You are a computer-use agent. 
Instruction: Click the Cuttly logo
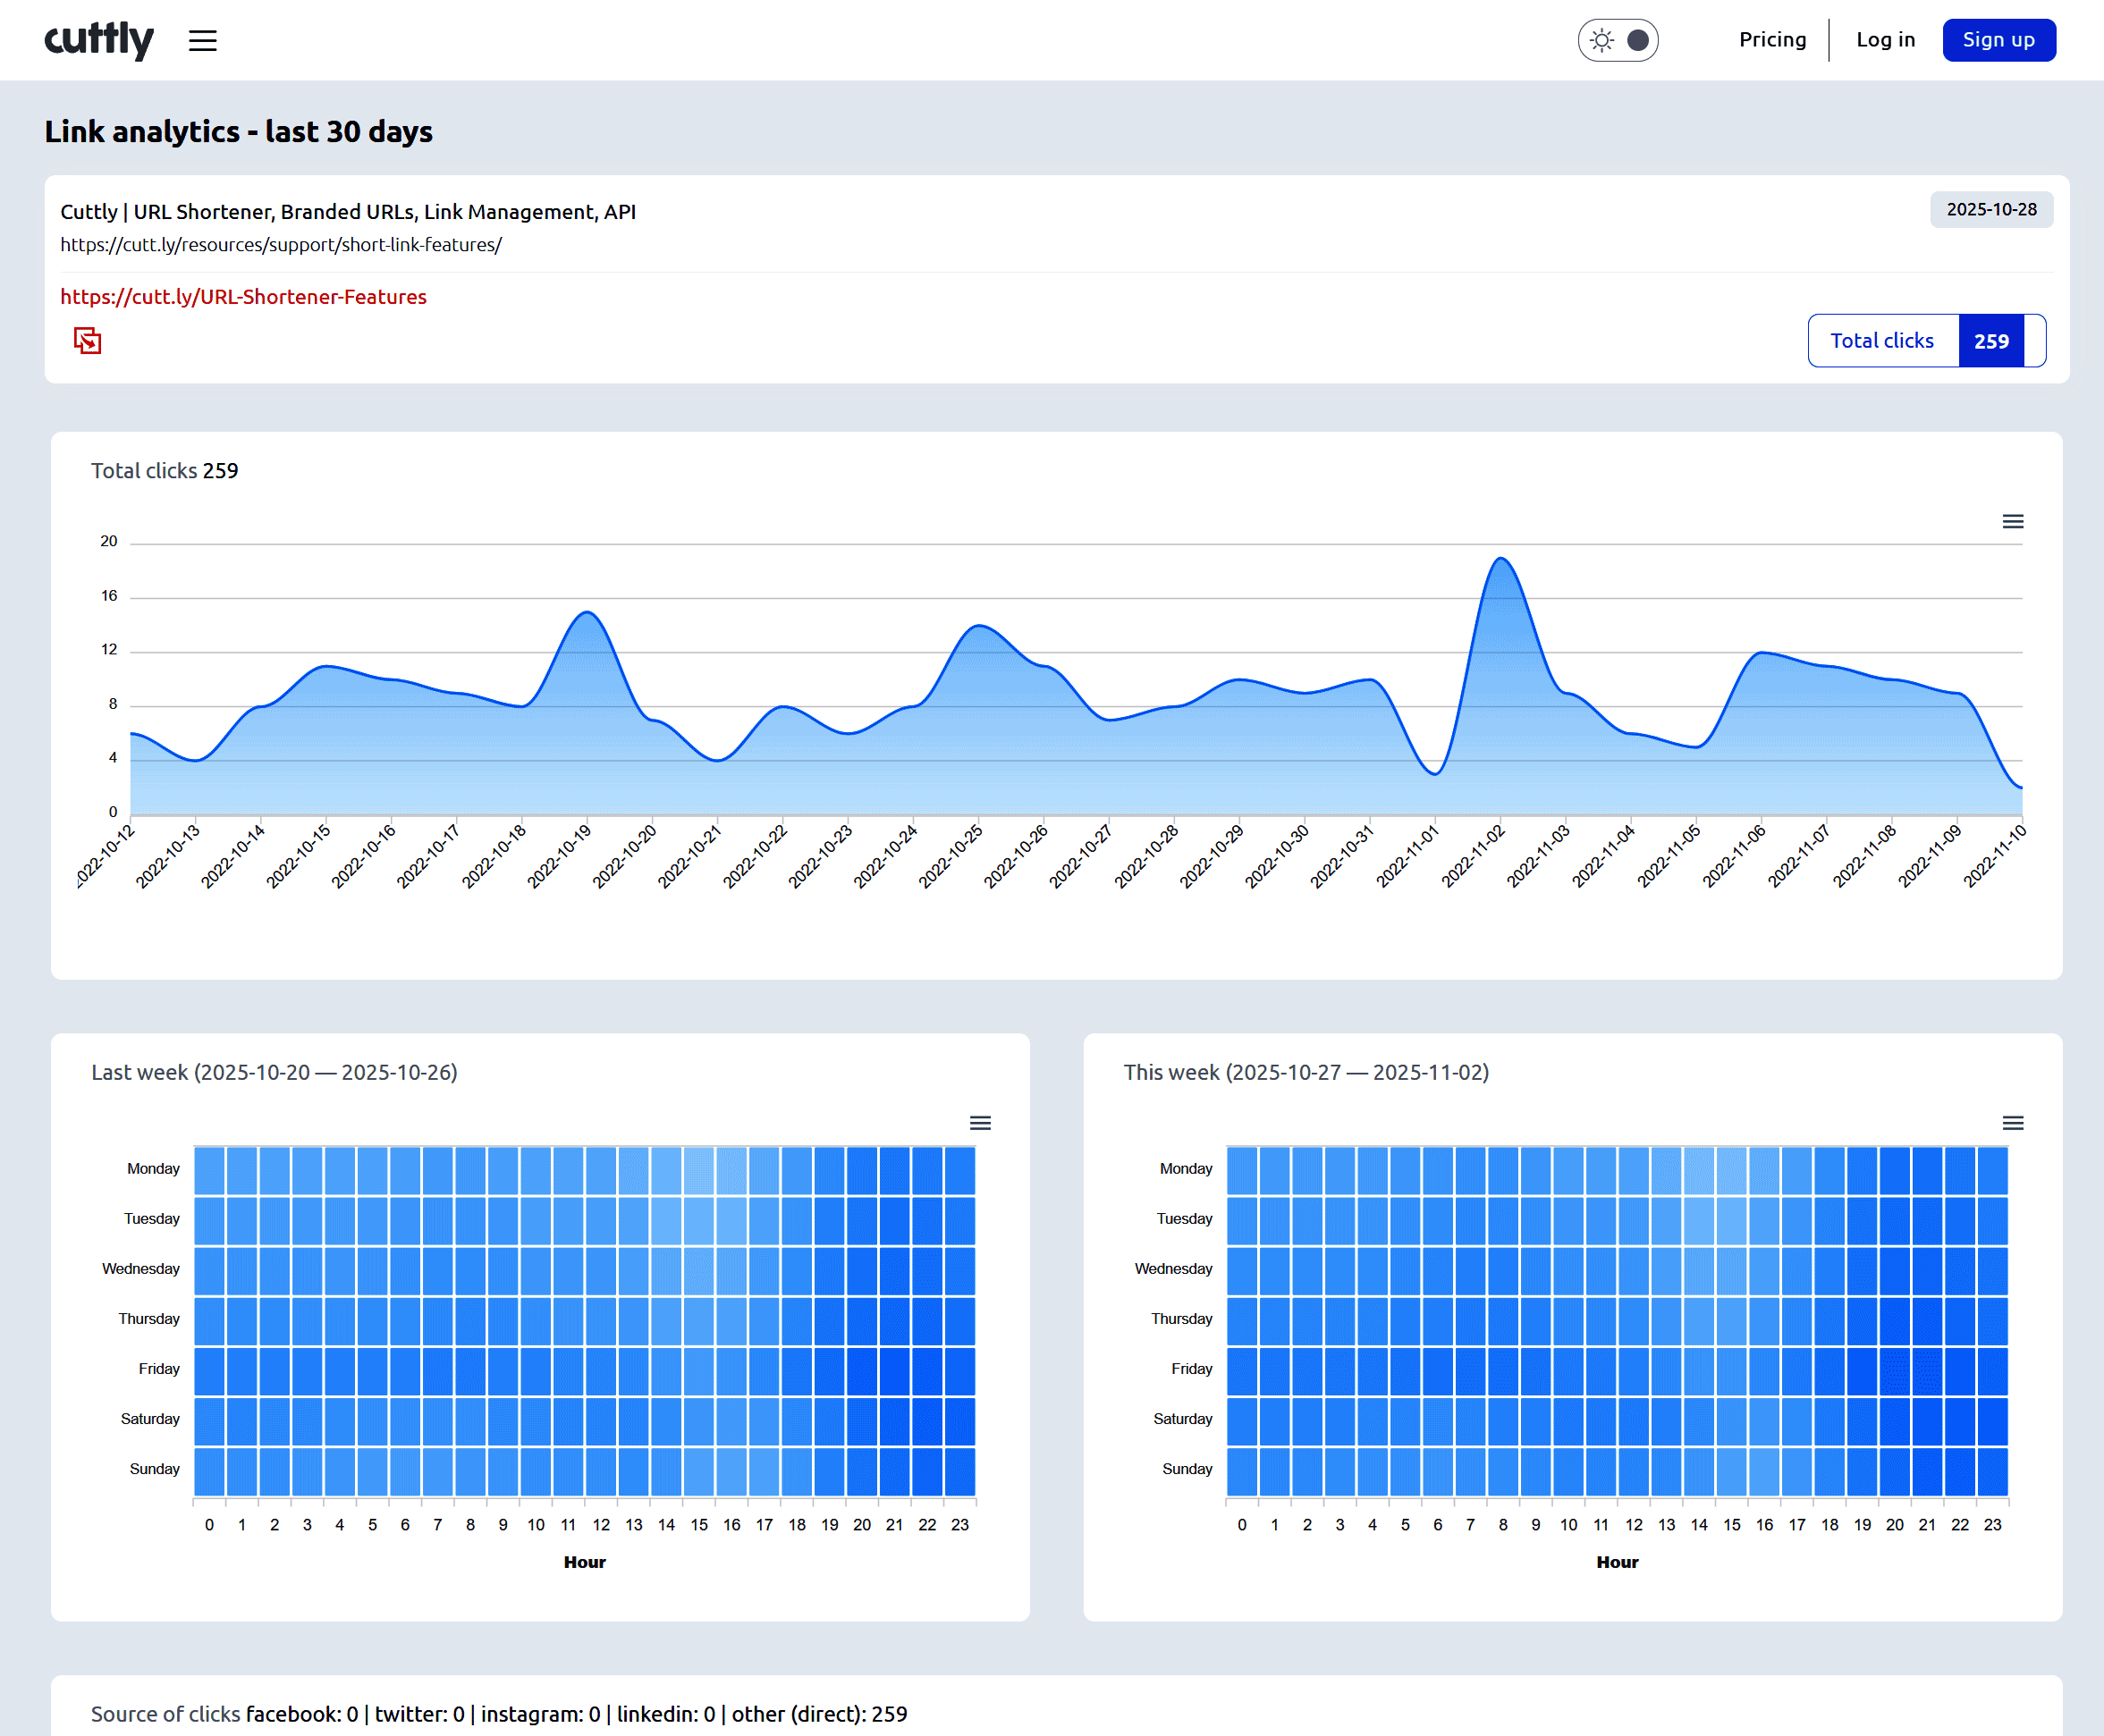click(99, 40)
